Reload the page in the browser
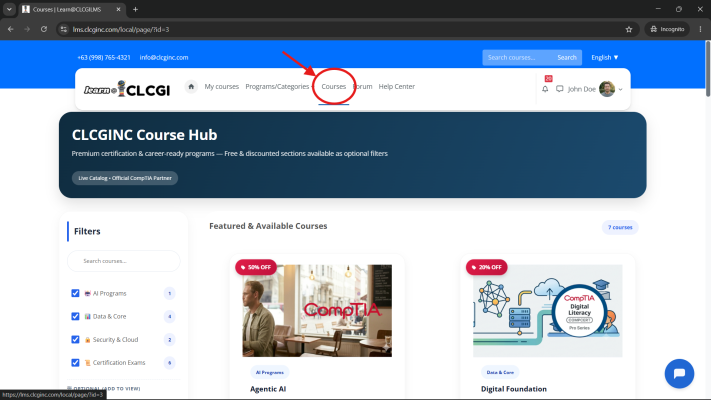Image resolution: width=711 pixels, height=400 pixels. pos(44,29)
